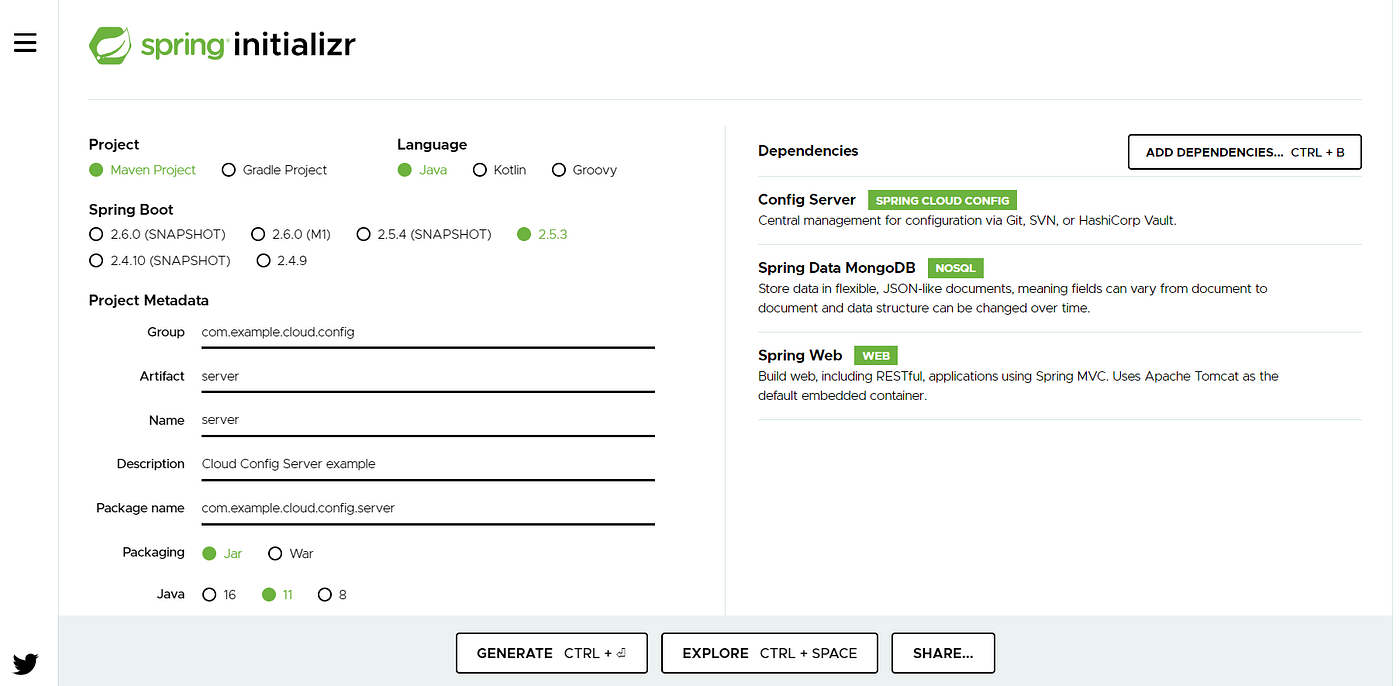Click the NOSQL tag badge
Viewport: 1400px width, 686px height.
click(x=956, y=268)
